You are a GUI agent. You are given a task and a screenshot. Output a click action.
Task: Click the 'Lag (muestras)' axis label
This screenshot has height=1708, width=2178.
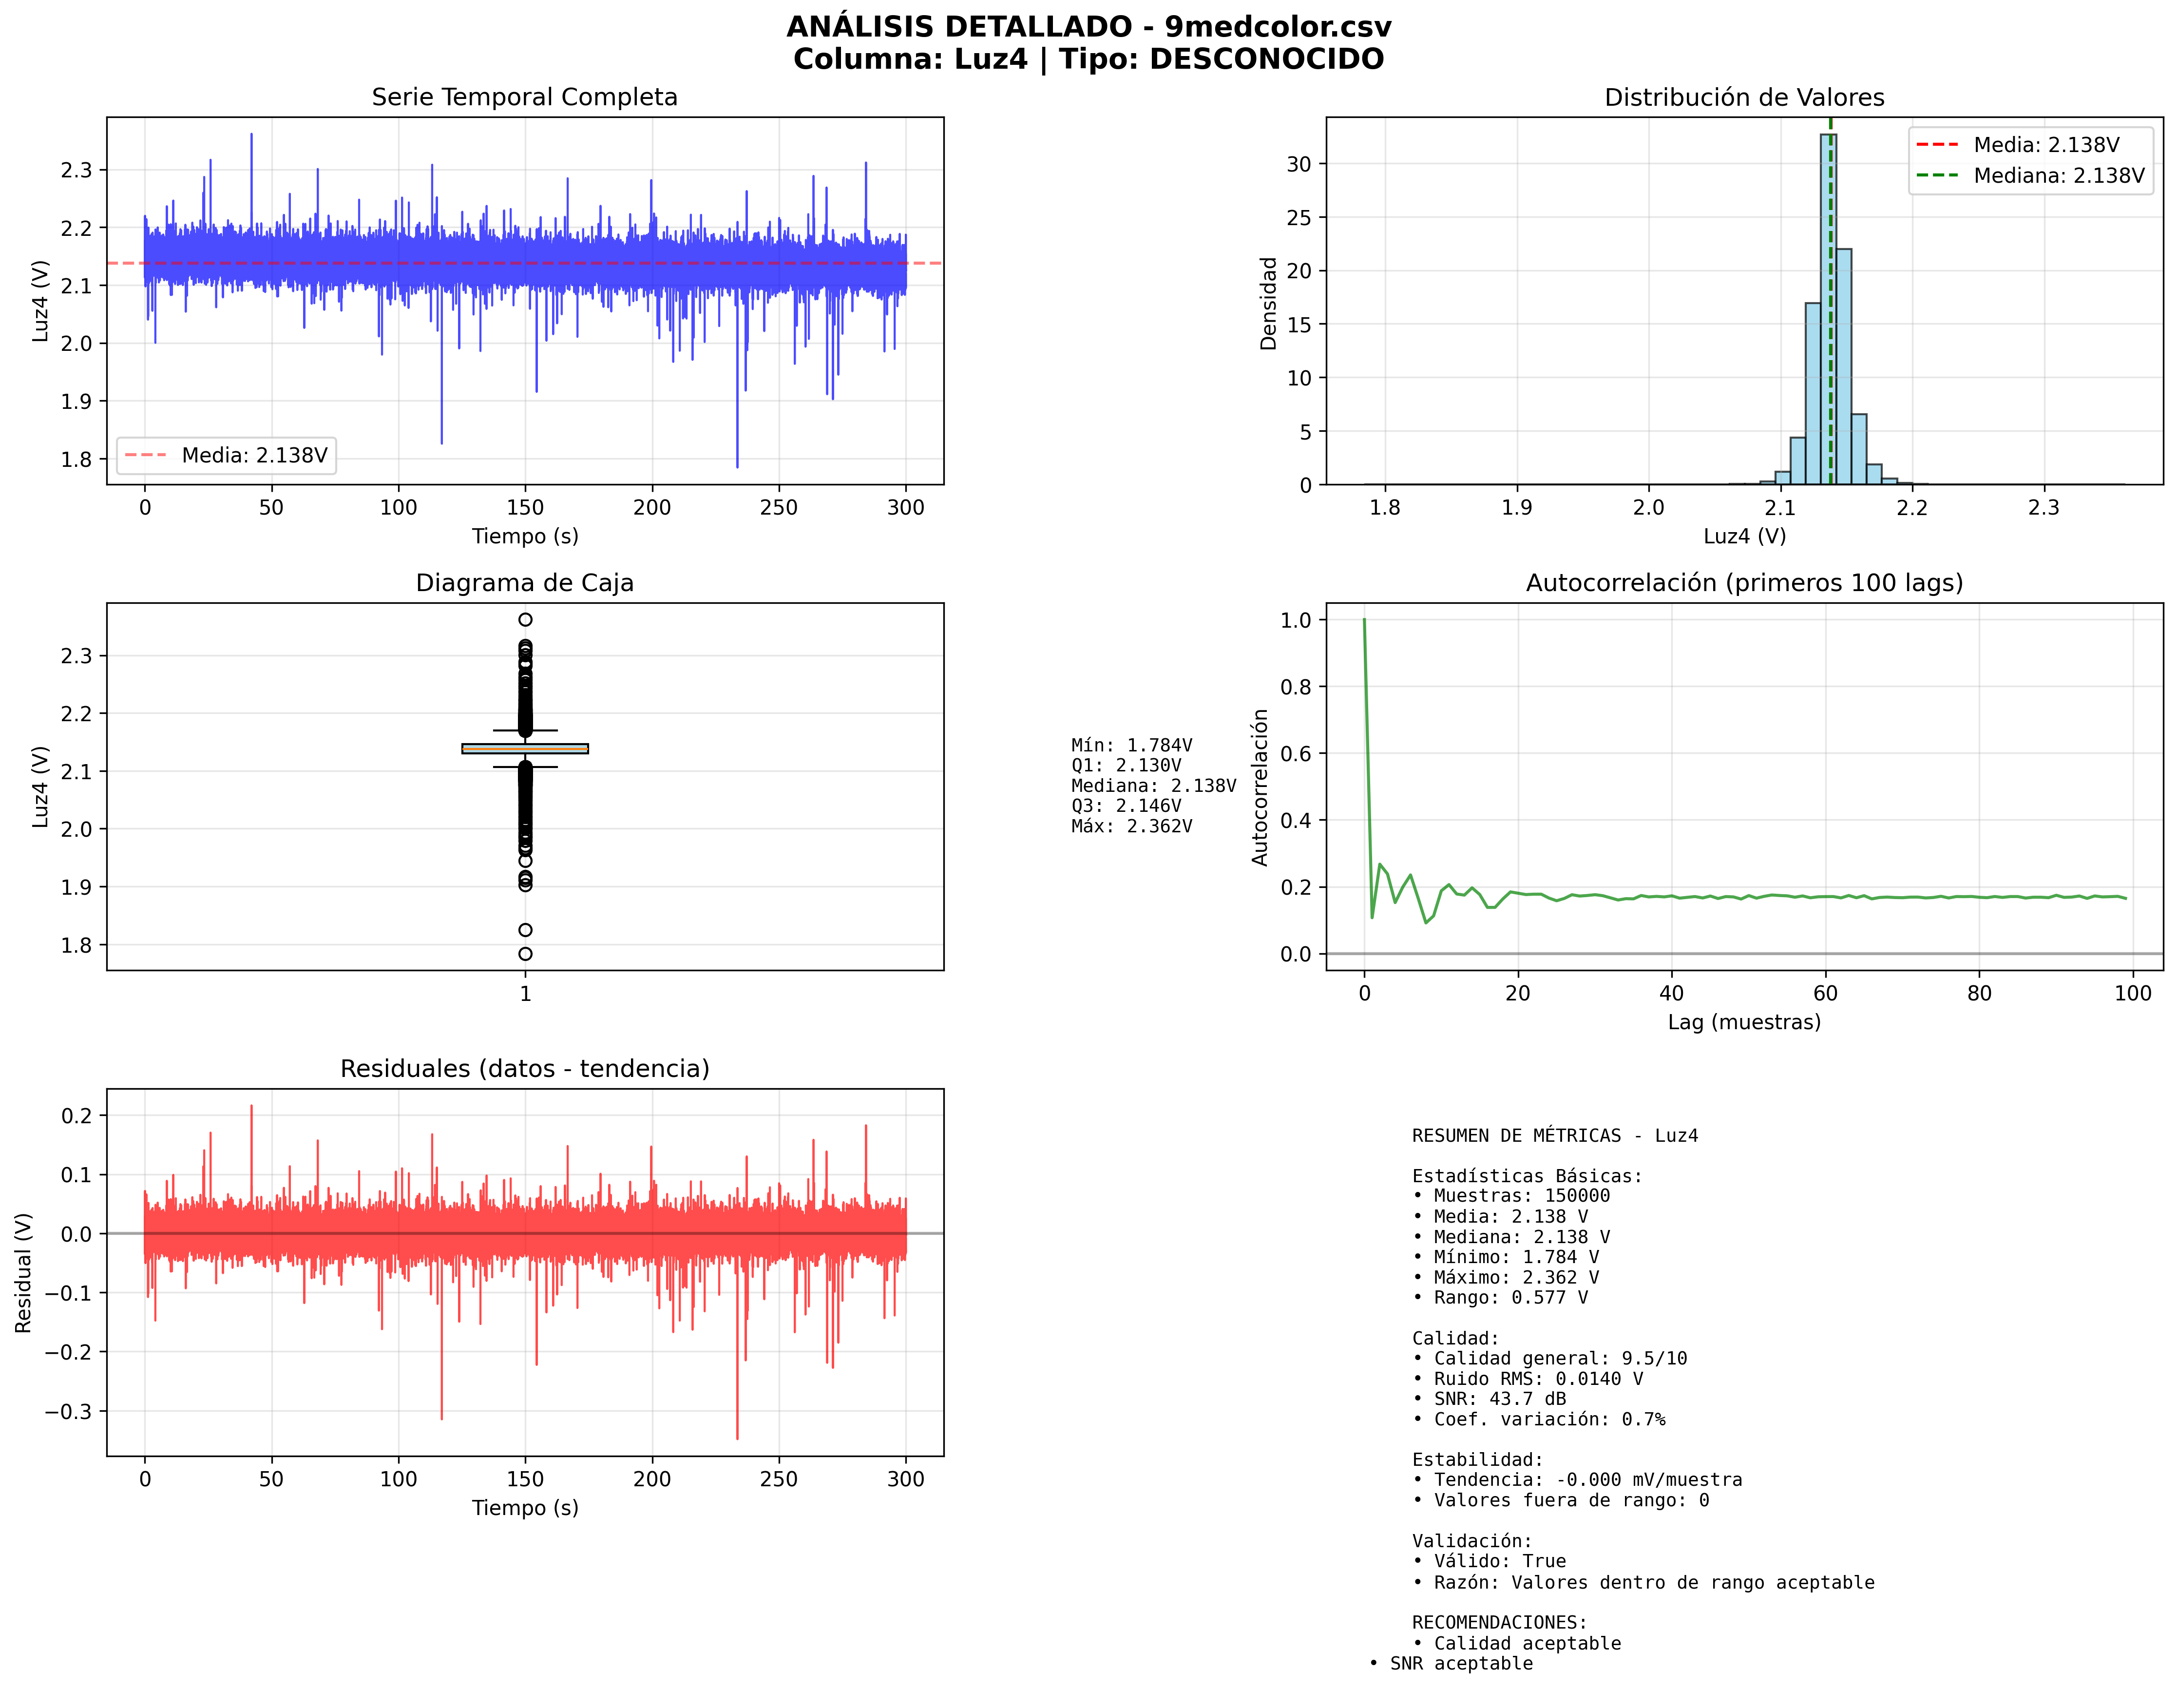click(x=1743, y=1022)
